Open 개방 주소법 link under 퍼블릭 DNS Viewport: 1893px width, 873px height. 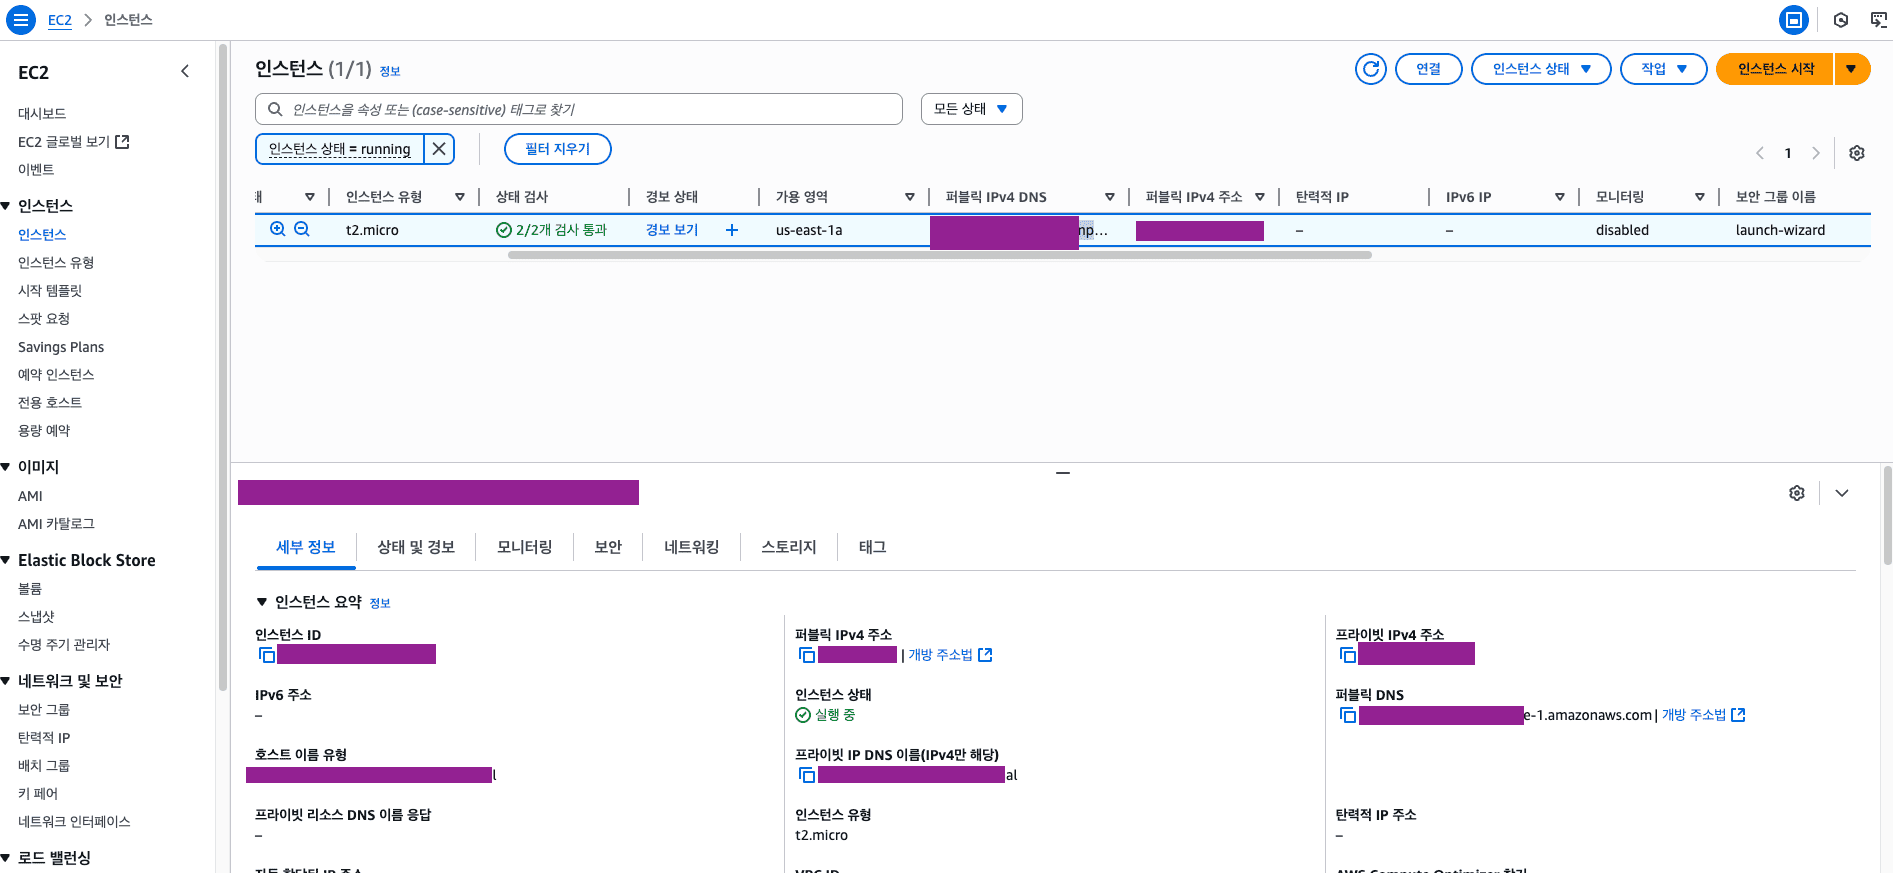pos(1704,715)
